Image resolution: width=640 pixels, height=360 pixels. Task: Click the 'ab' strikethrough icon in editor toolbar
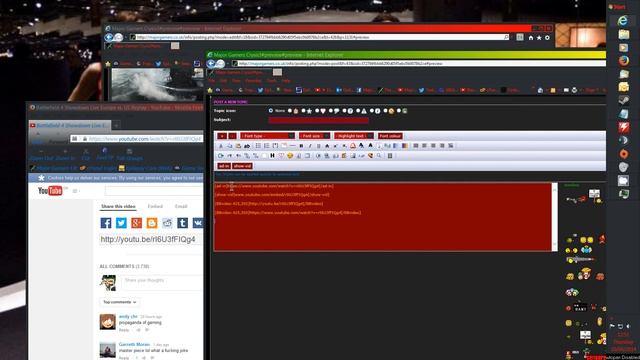pos(247,146)
